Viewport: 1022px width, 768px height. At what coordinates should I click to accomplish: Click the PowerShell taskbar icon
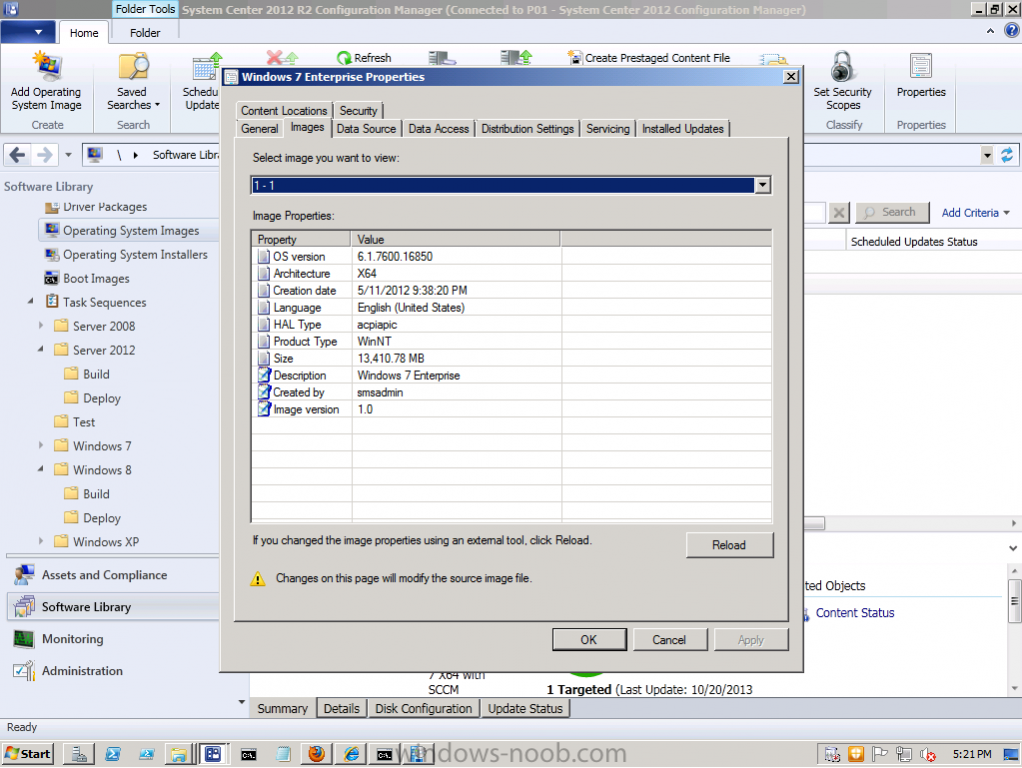pos(113,754)
